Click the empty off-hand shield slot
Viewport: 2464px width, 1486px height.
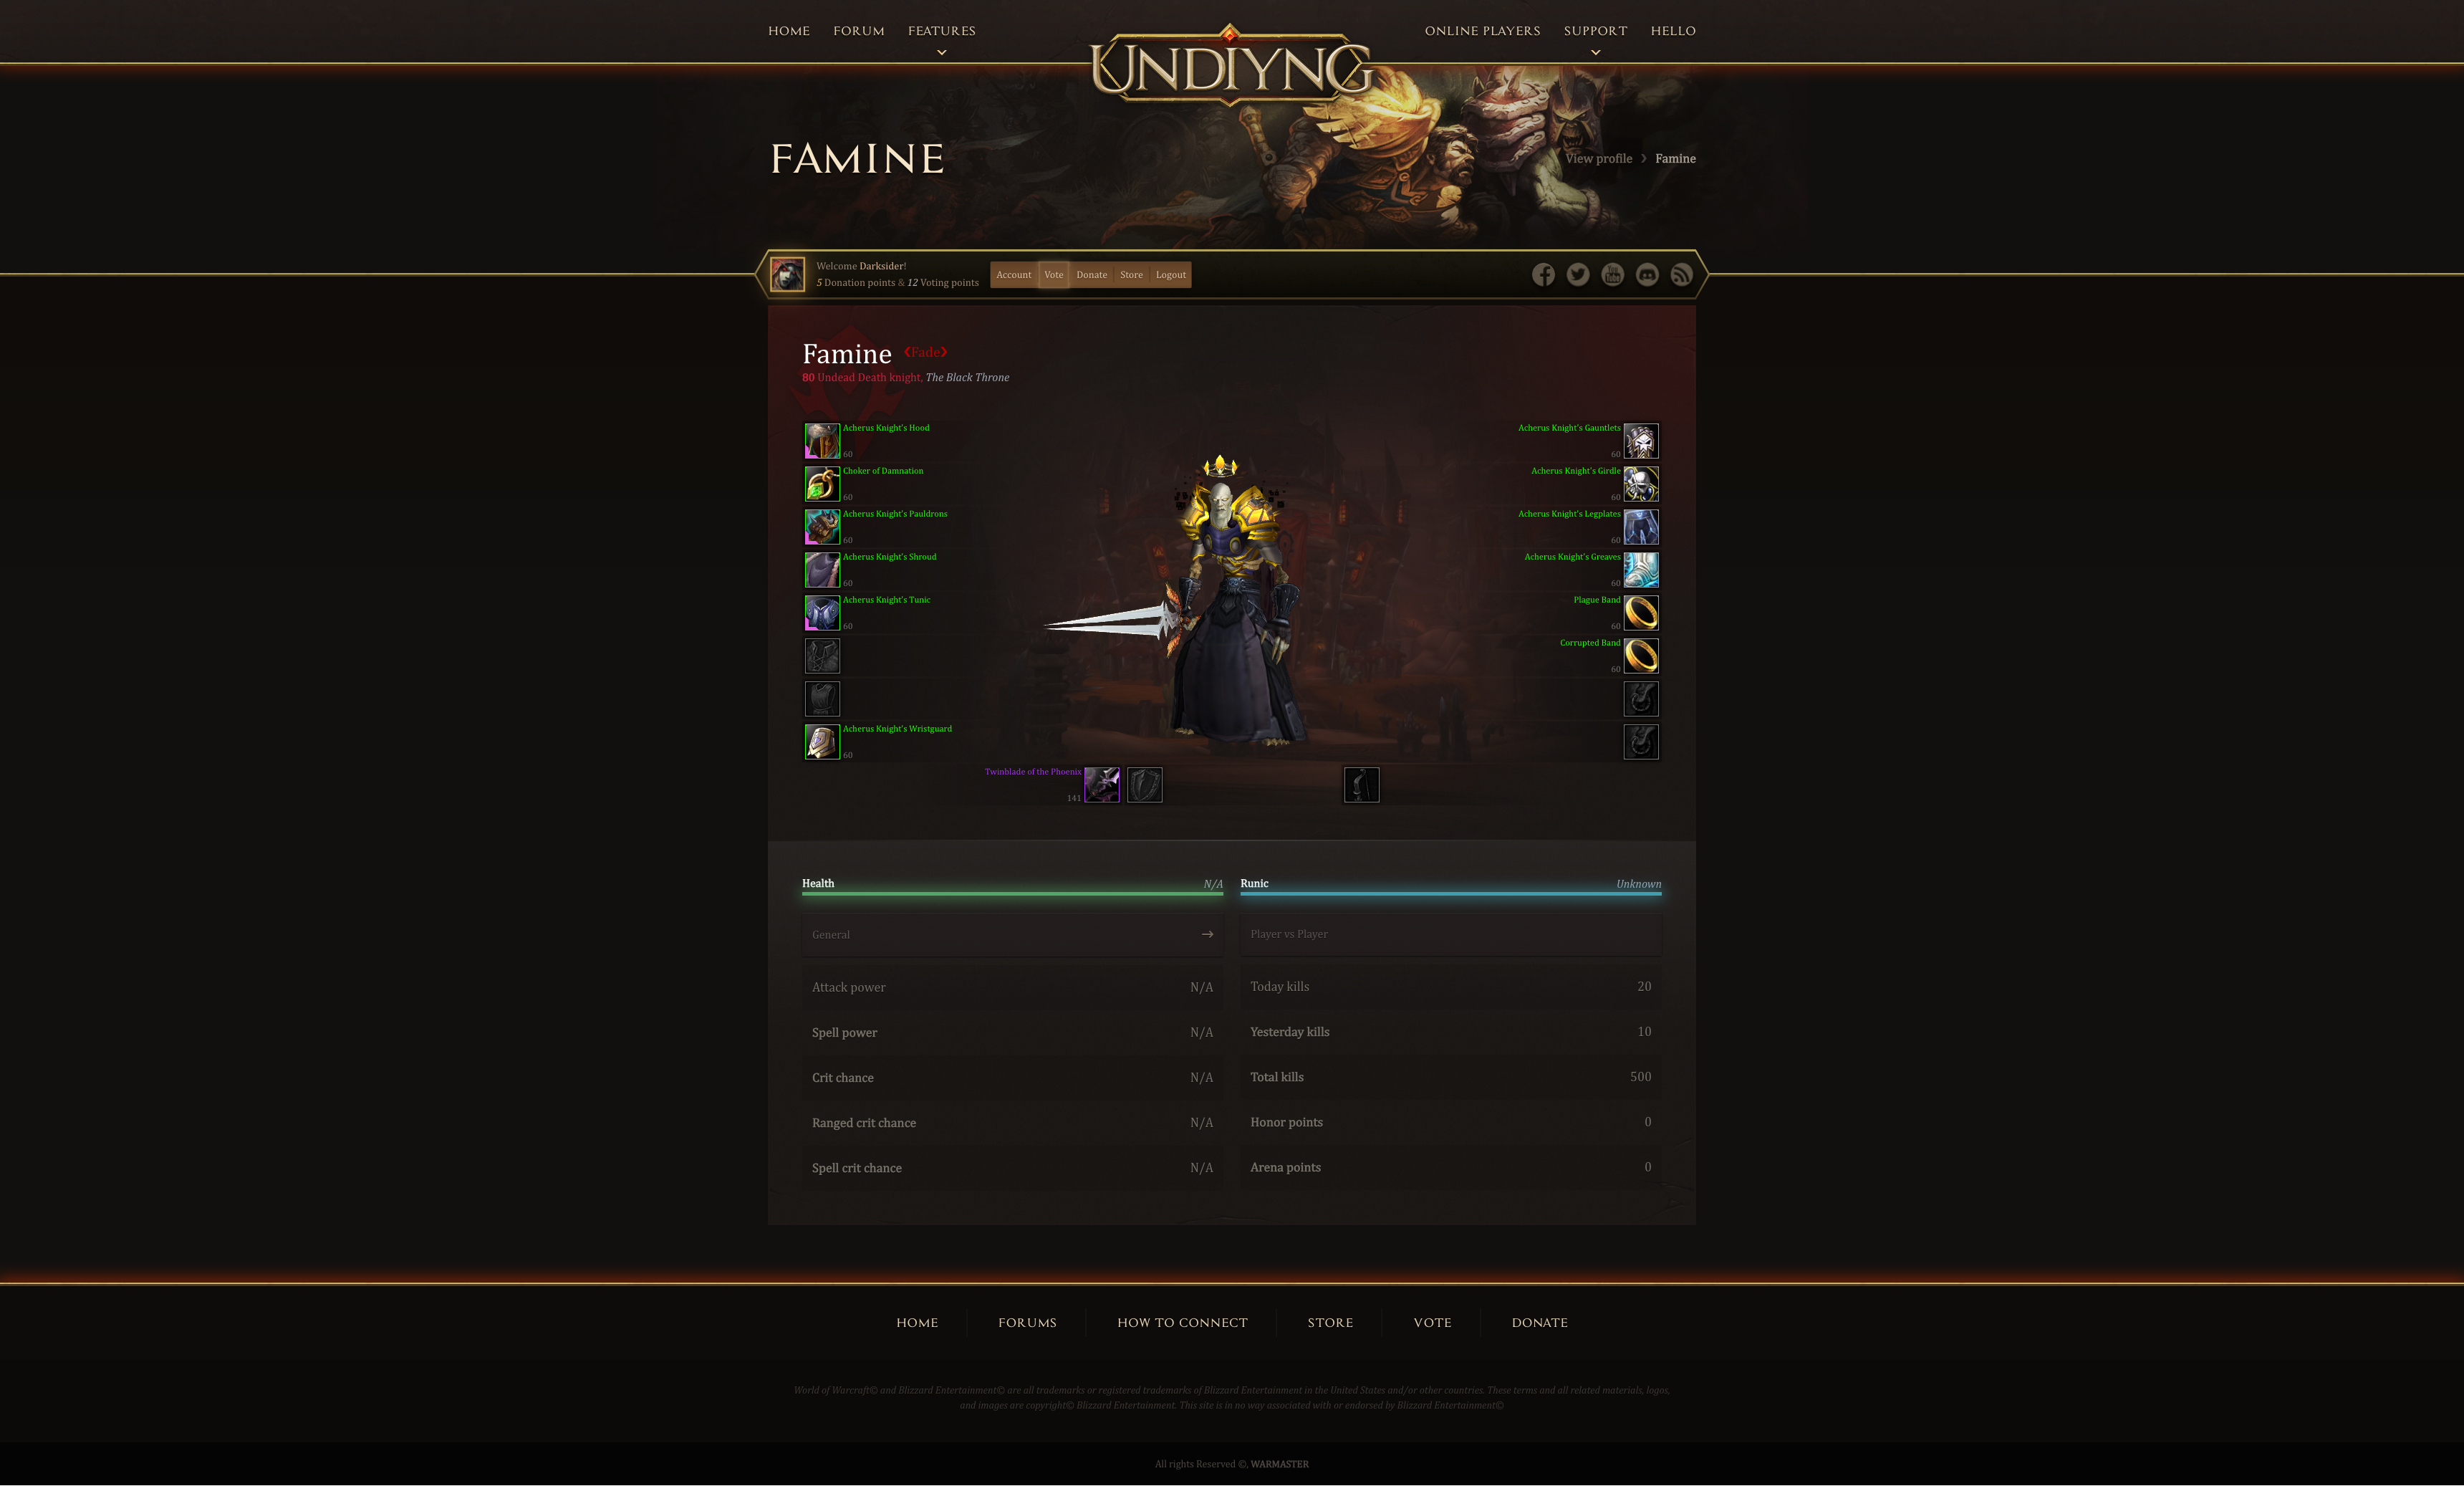[x=1145, y=785]
